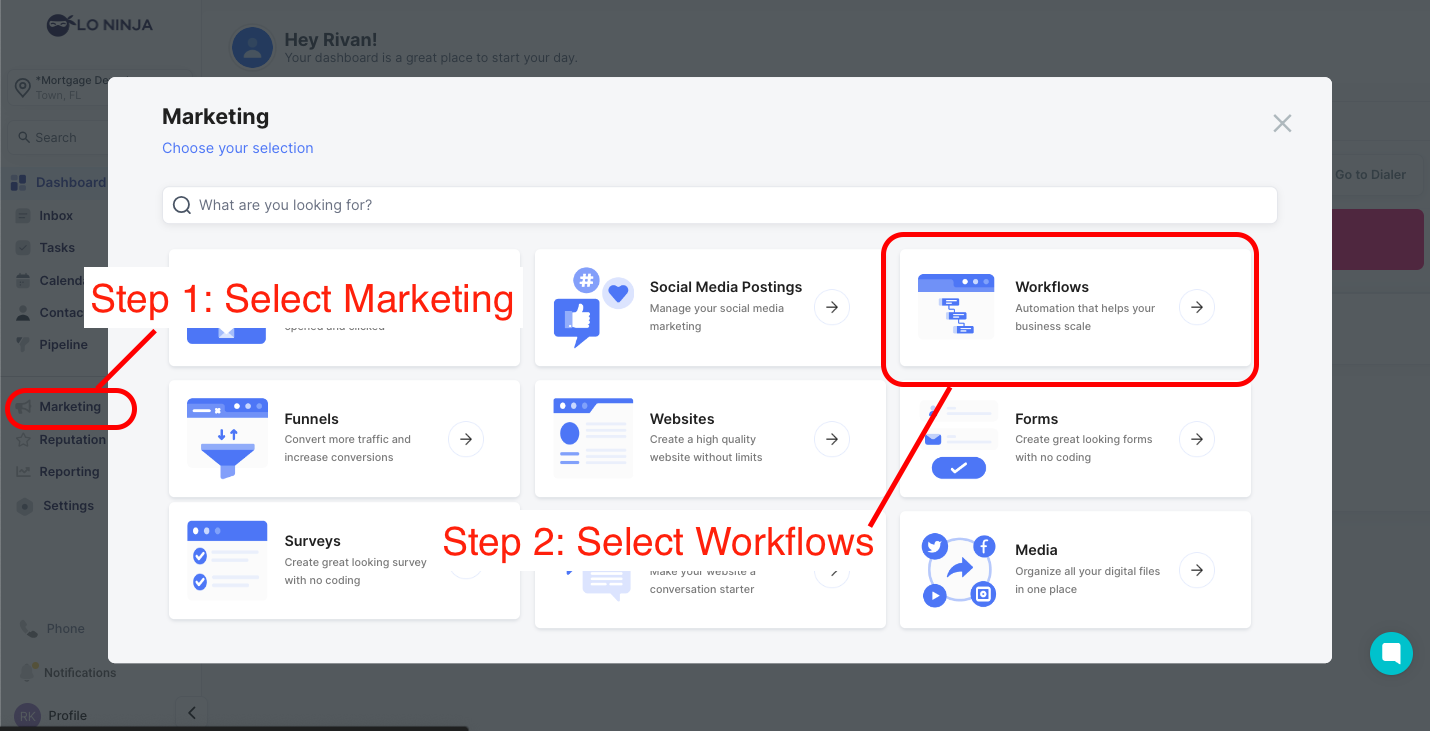Select the Workflows card title
The image size is (1430, 731).
click(1052, 287)
